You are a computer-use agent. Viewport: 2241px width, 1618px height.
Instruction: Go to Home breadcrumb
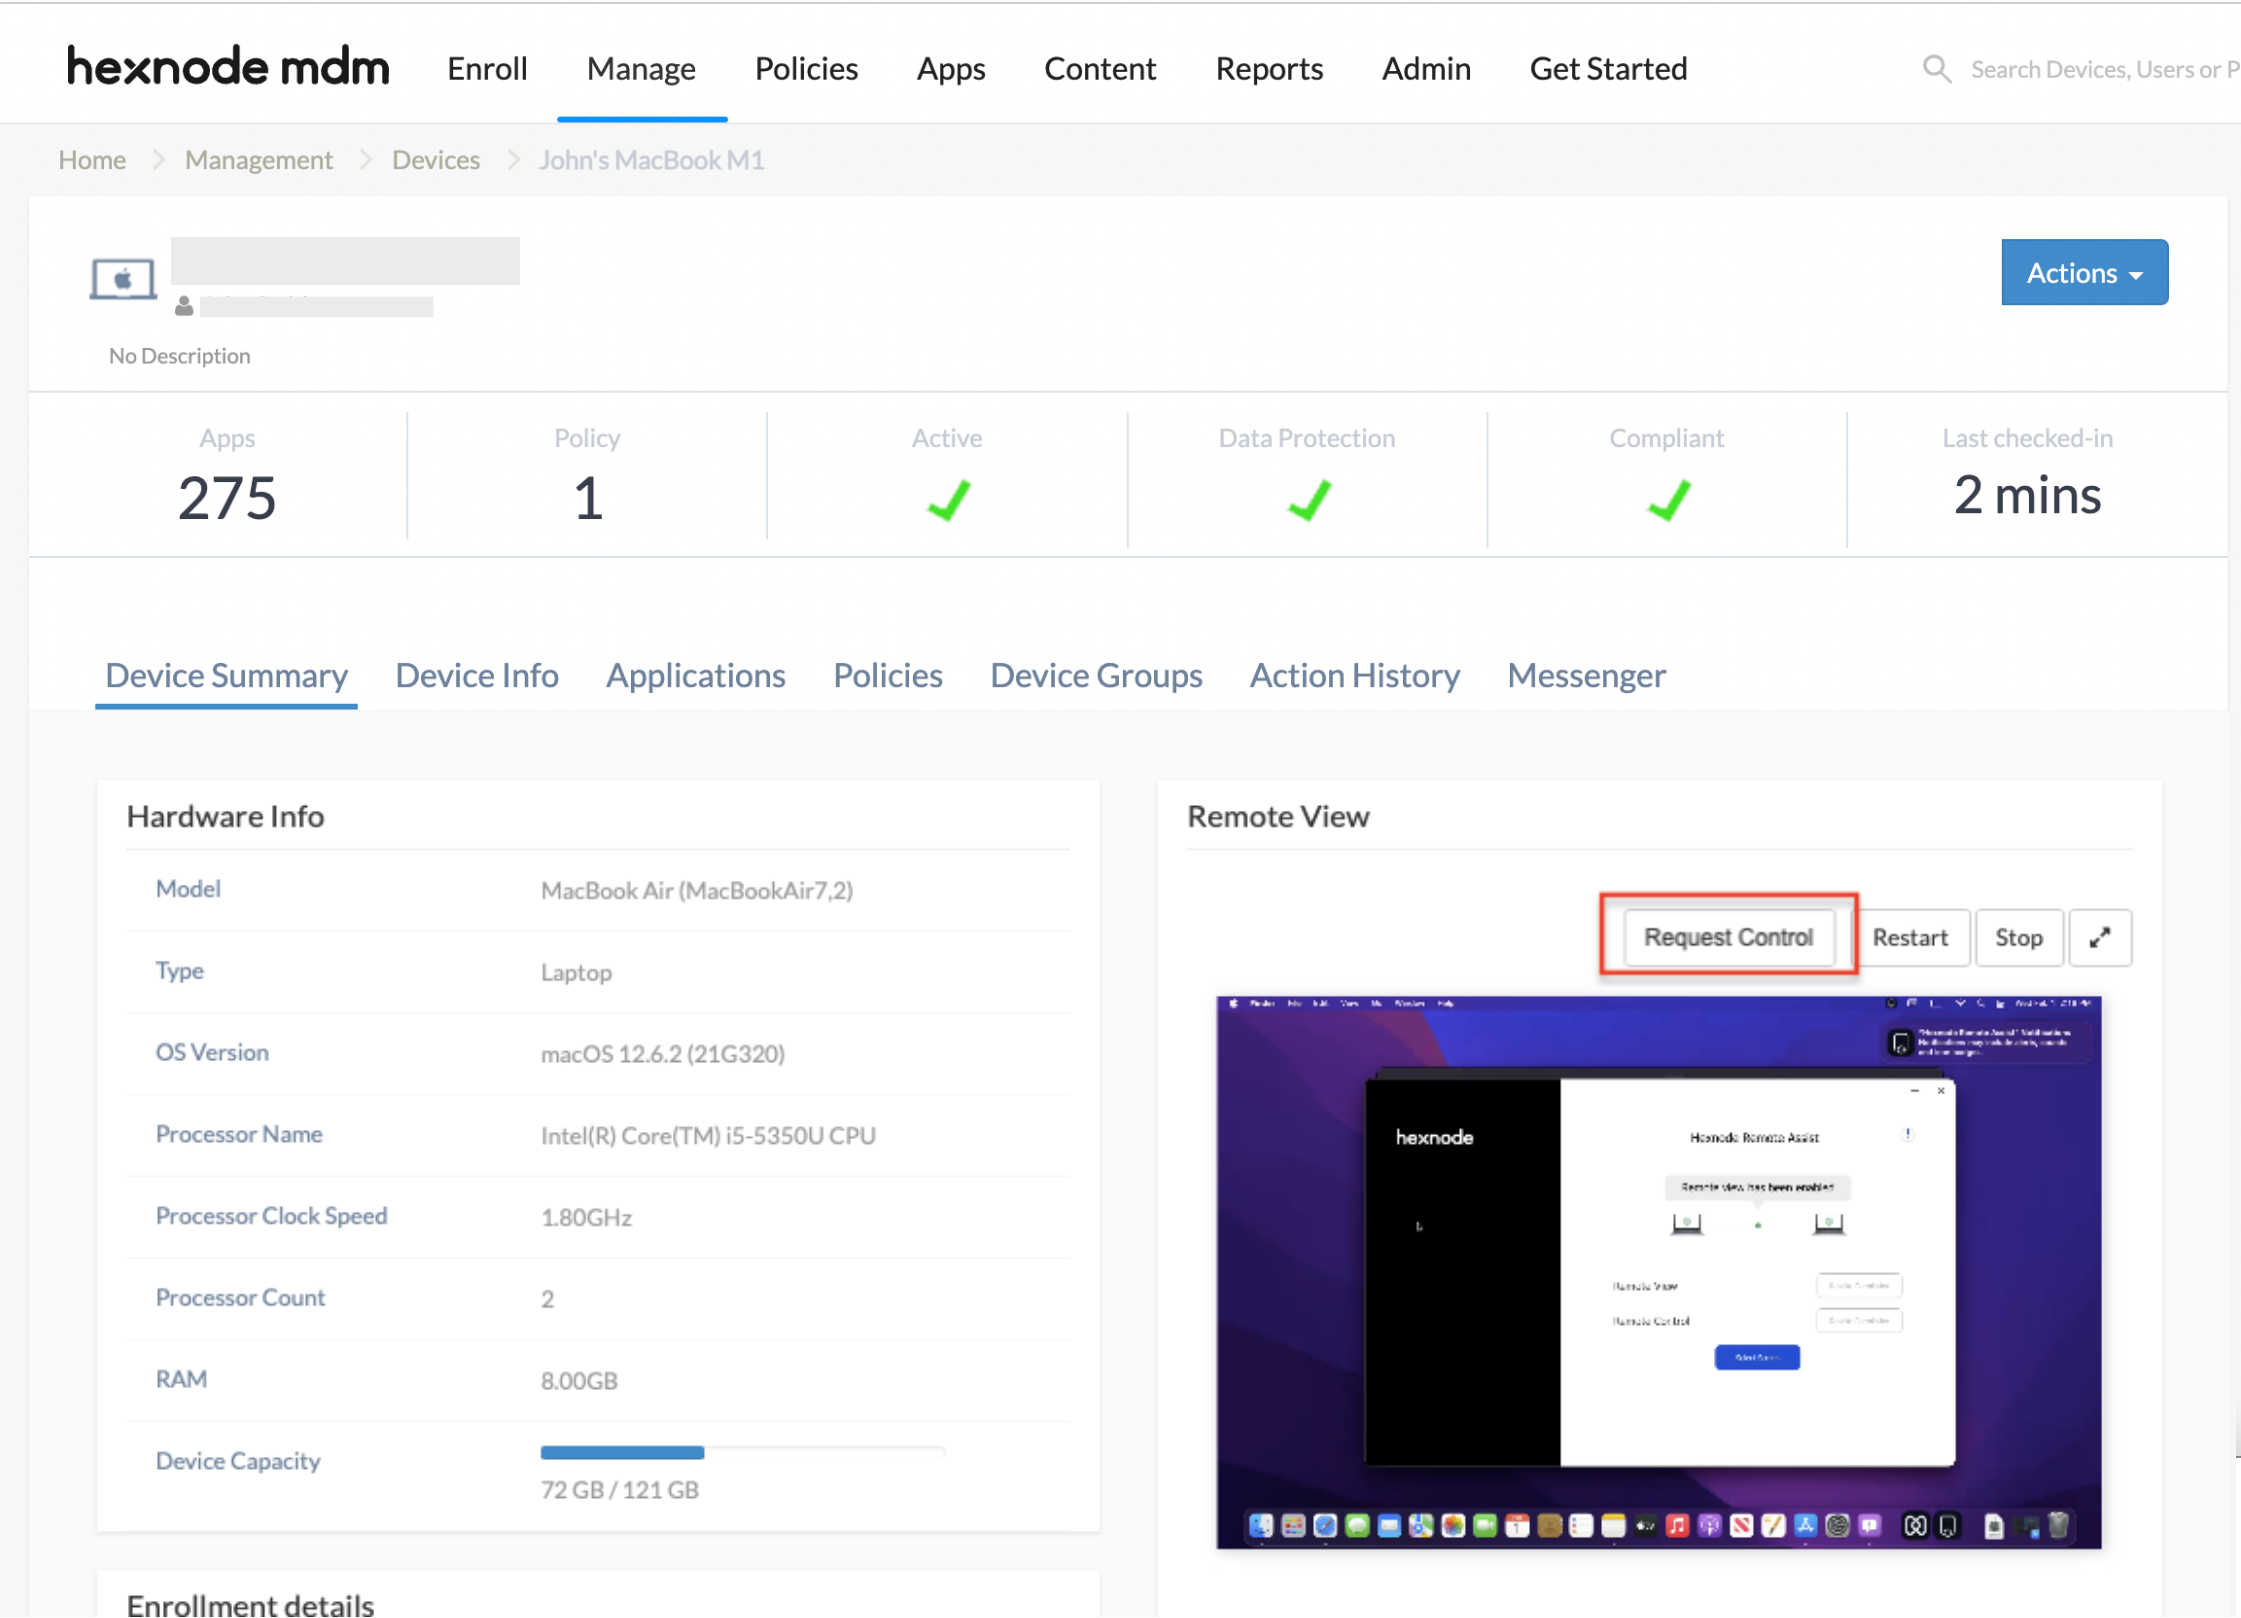click(x=92, y=160)
